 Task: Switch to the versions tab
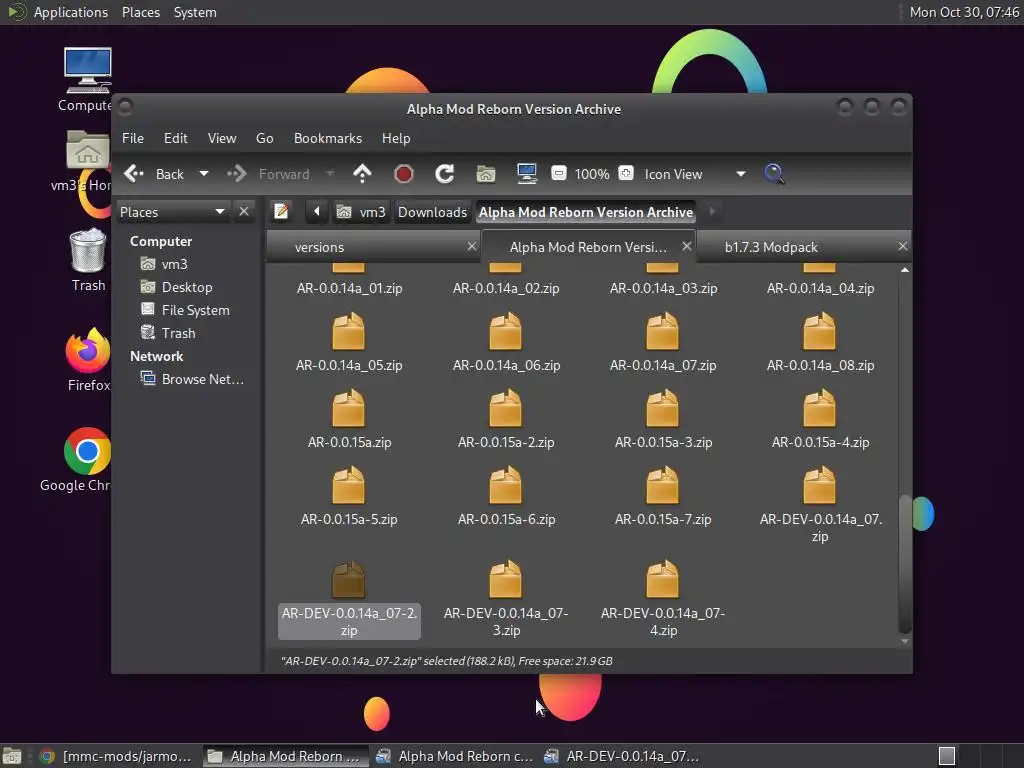319,247
